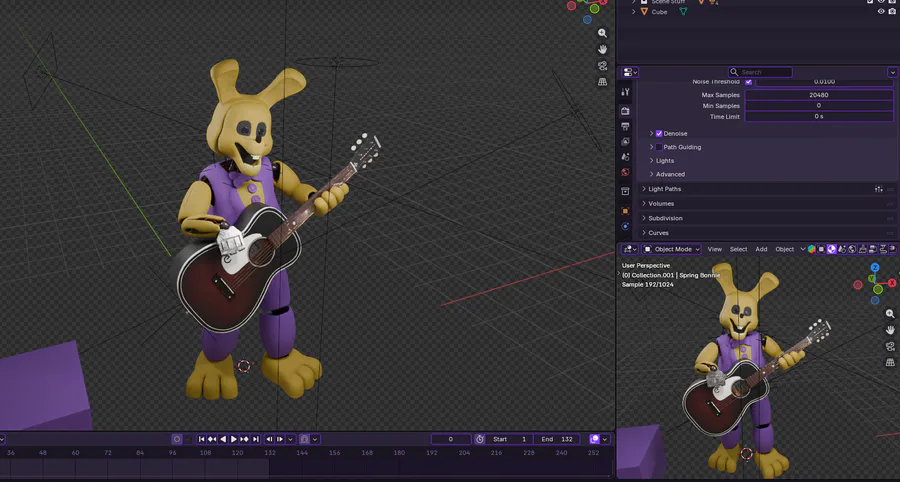The width and height of the screenshot is (900, 482).
Task: Open properties options dropdown beside search
Action: coord(893,72)
